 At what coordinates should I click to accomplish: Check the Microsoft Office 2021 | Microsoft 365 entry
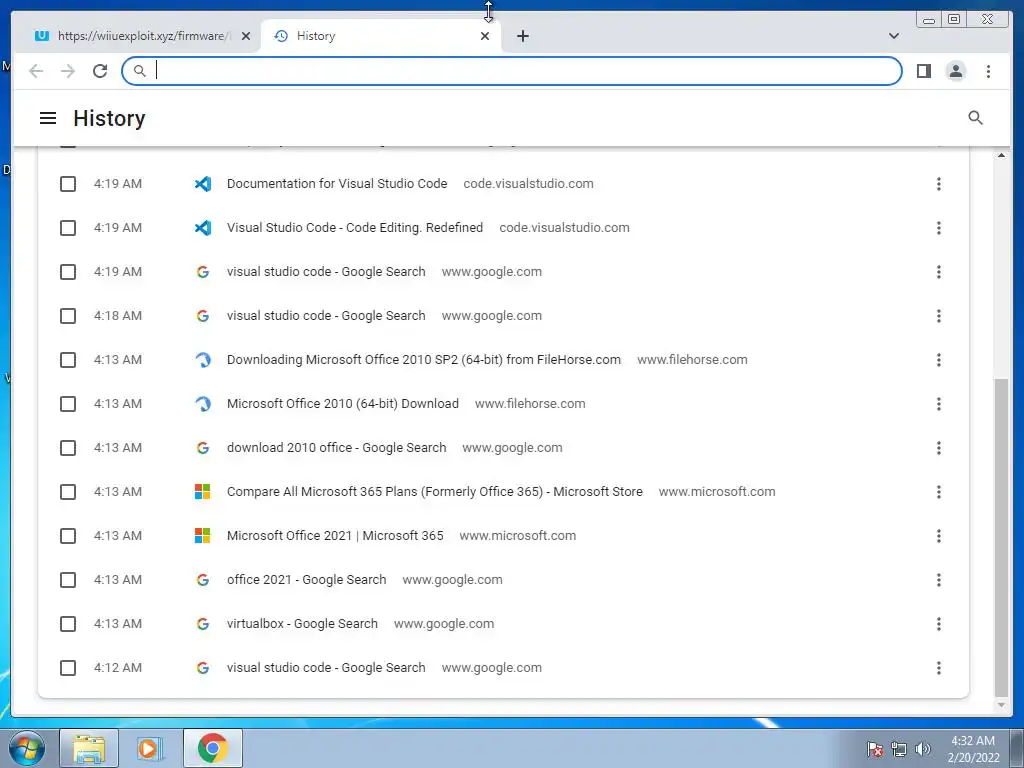click(x=68, y=536)
